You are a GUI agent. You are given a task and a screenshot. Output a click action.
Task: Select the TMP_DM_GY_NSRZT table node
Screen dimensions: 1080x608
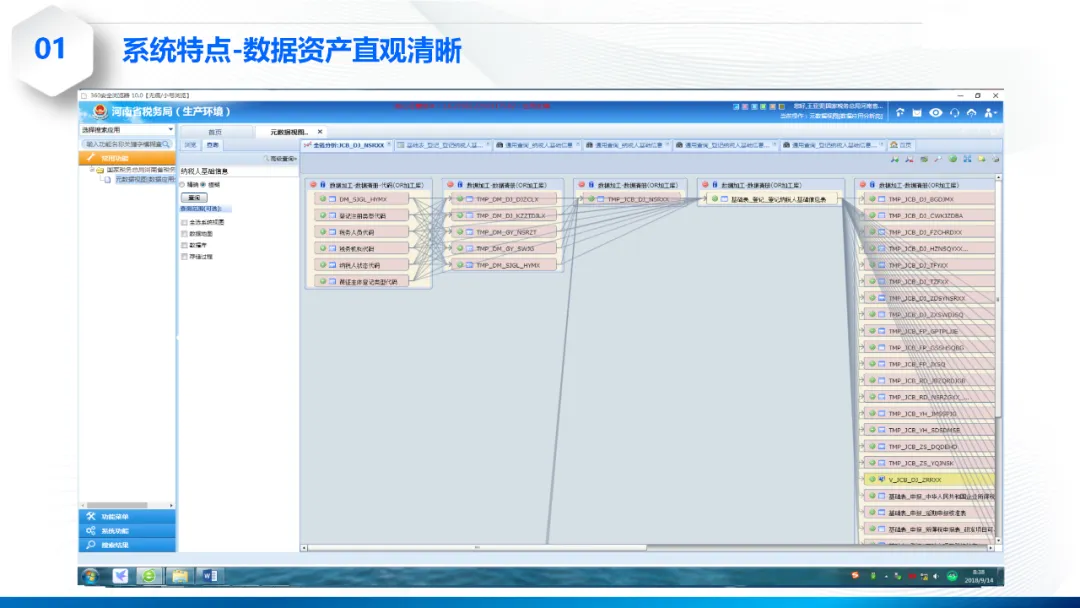point(503,232)
